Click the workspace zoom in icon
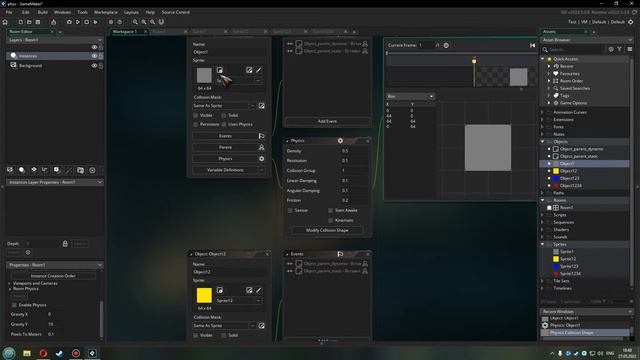 (x=144, y=22)
